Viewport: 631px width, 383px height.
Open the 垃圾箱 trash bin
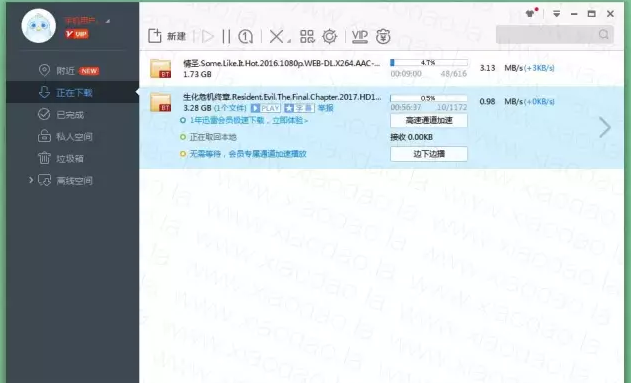point(61,159)
